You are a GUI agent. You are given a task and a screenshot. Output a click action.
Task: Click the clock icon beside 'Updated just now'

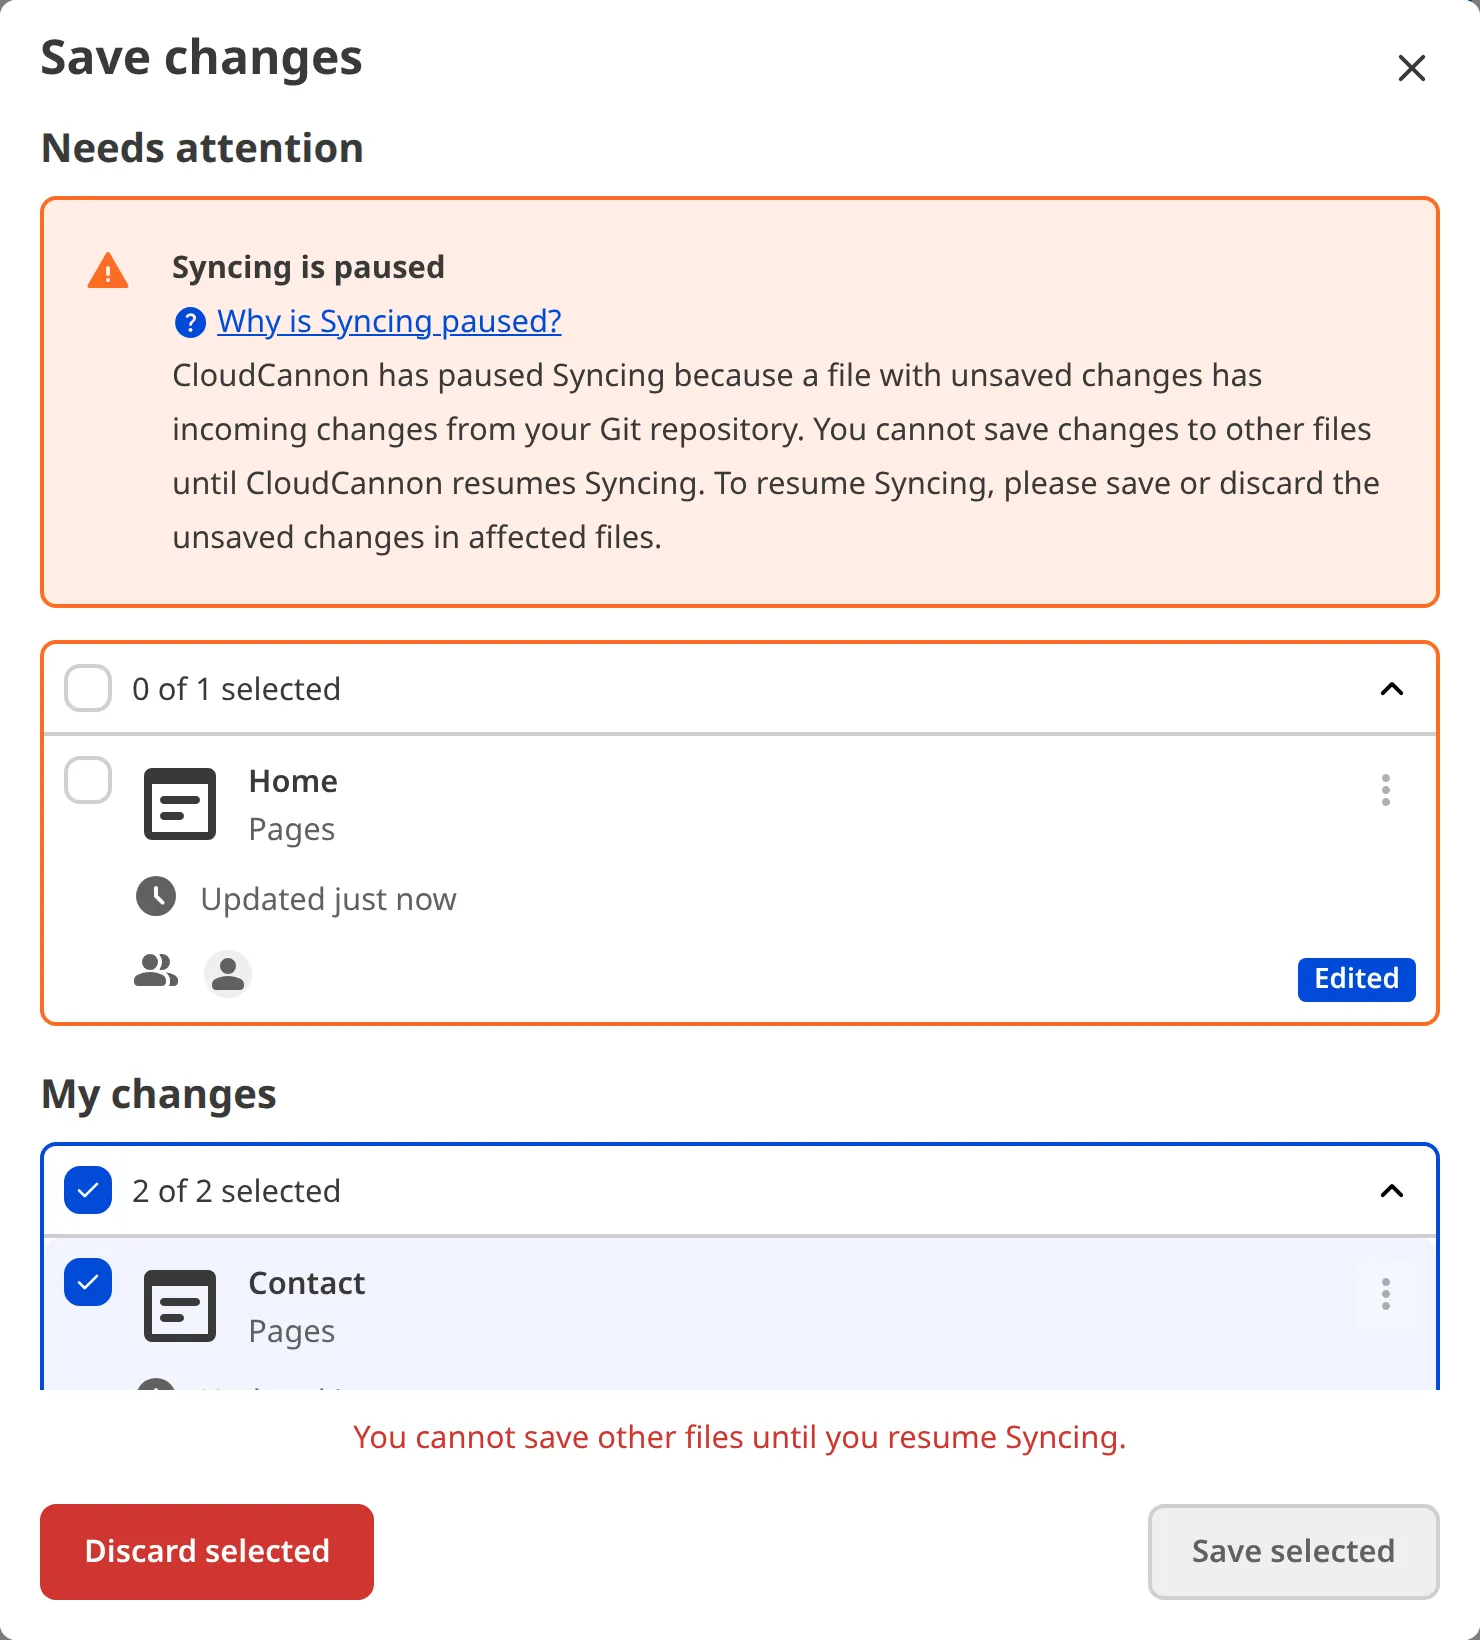[156, 896]
